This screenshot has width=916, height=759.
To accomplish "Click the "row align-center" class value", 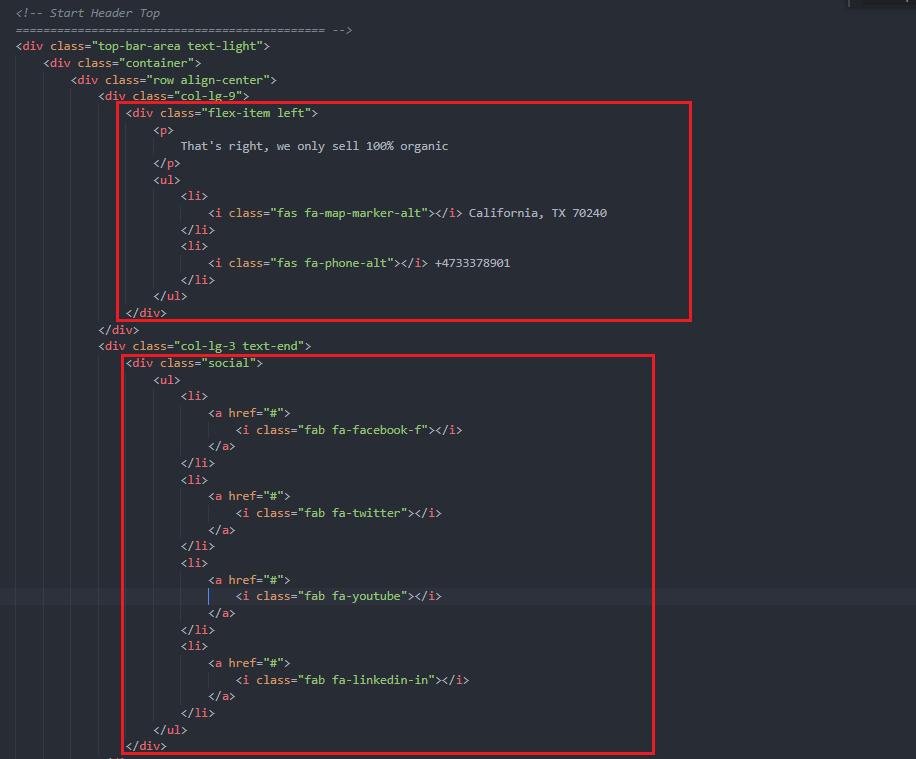I will tap(207, 80).
